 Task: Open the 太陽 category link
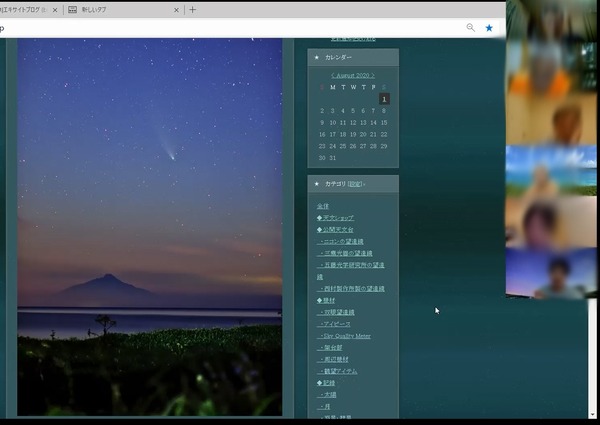pos(328,394)
